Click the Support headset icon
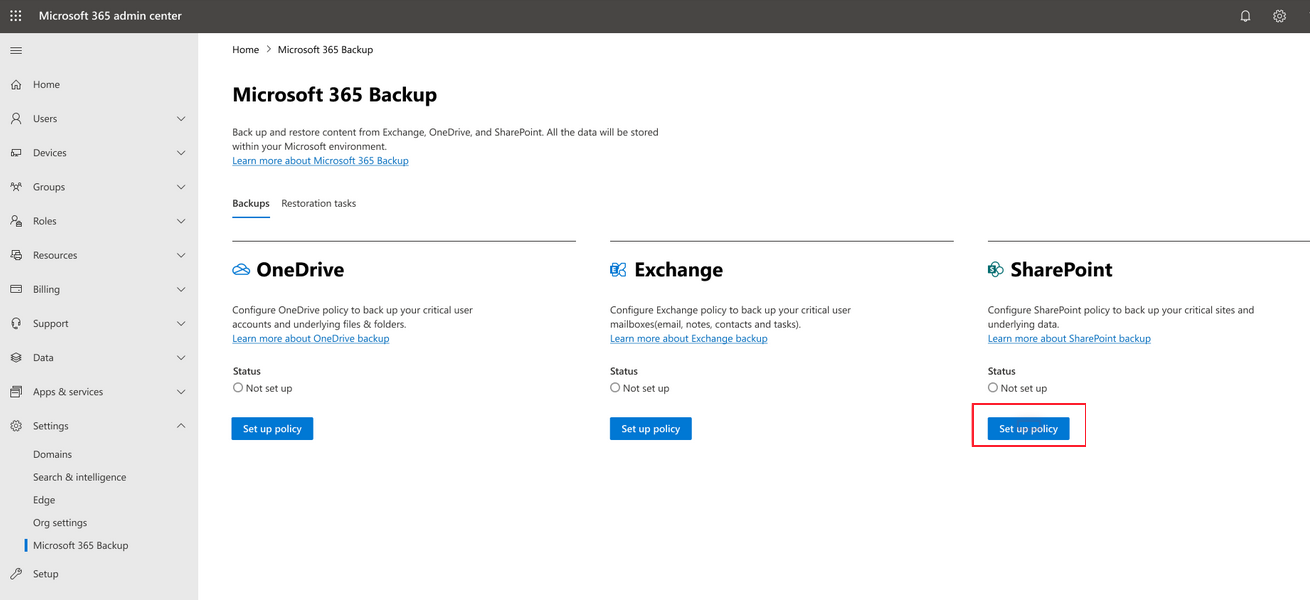Image resolution: width=1310 pixels, height=600 pixels. (x=16, y=324)
